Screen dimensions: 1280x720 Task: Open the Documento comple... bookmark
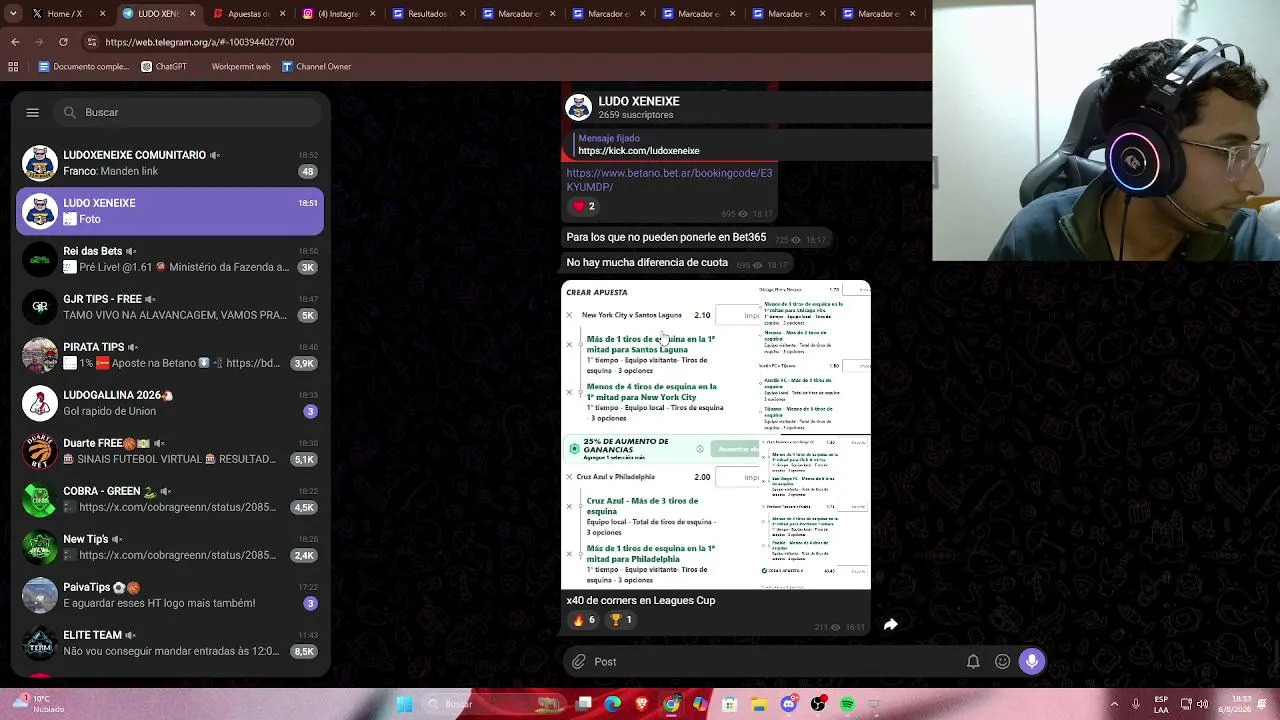click(84, 67)
